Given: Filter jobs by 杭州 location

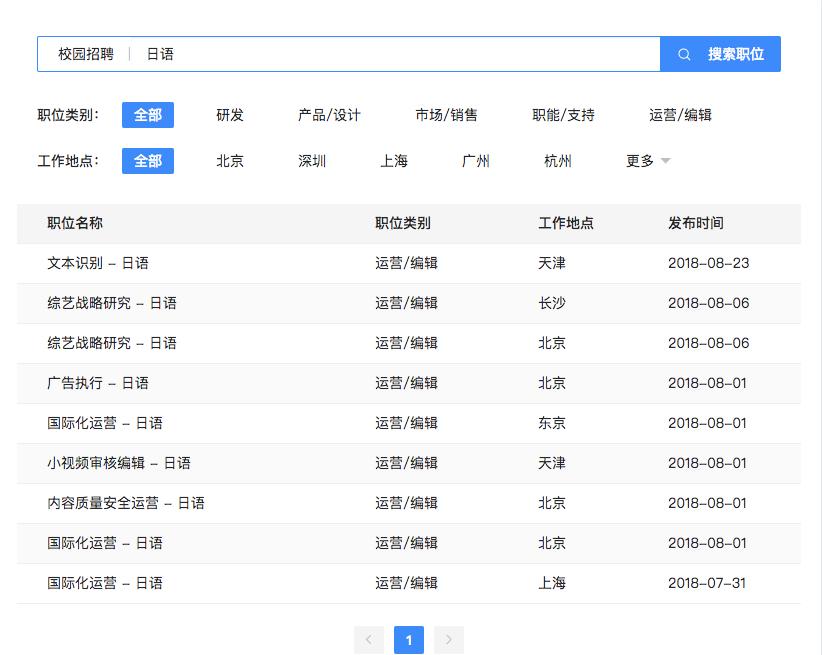Looking at the screenshot, I should (557, 159).
